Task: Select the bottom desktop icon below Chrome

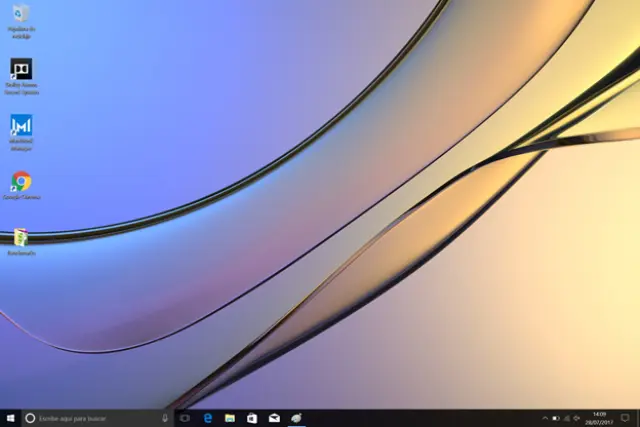Action: point(21,238)
